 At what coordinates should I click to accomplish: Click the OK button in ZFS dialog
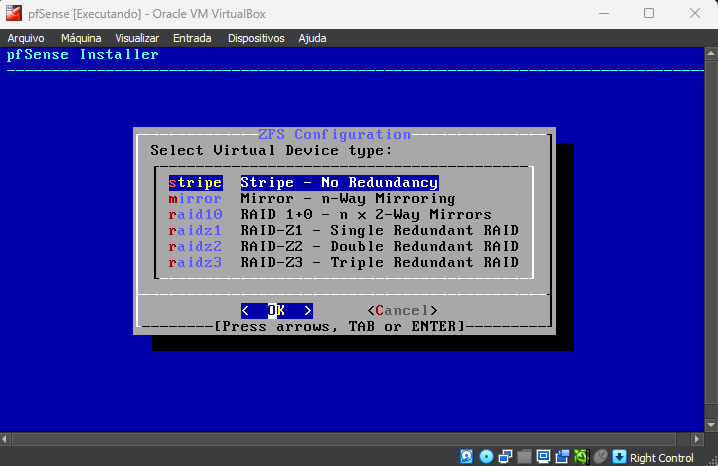point(277,311)
